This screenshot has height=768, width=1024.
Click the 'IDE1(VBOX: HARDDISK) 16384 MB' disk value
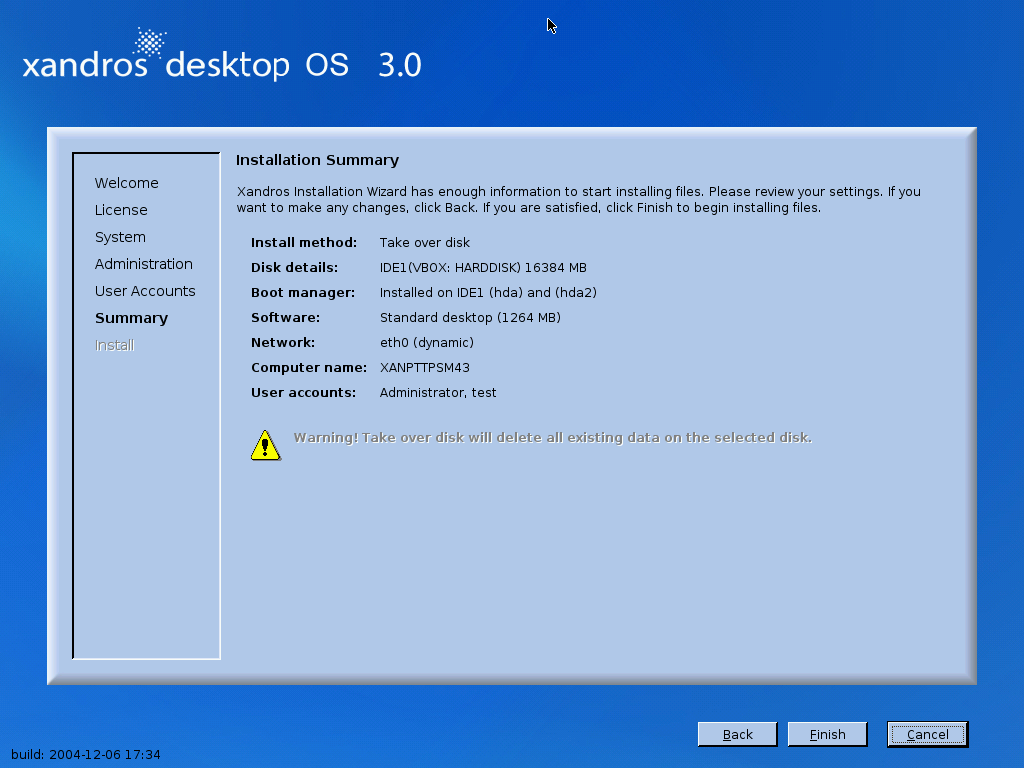483,268
